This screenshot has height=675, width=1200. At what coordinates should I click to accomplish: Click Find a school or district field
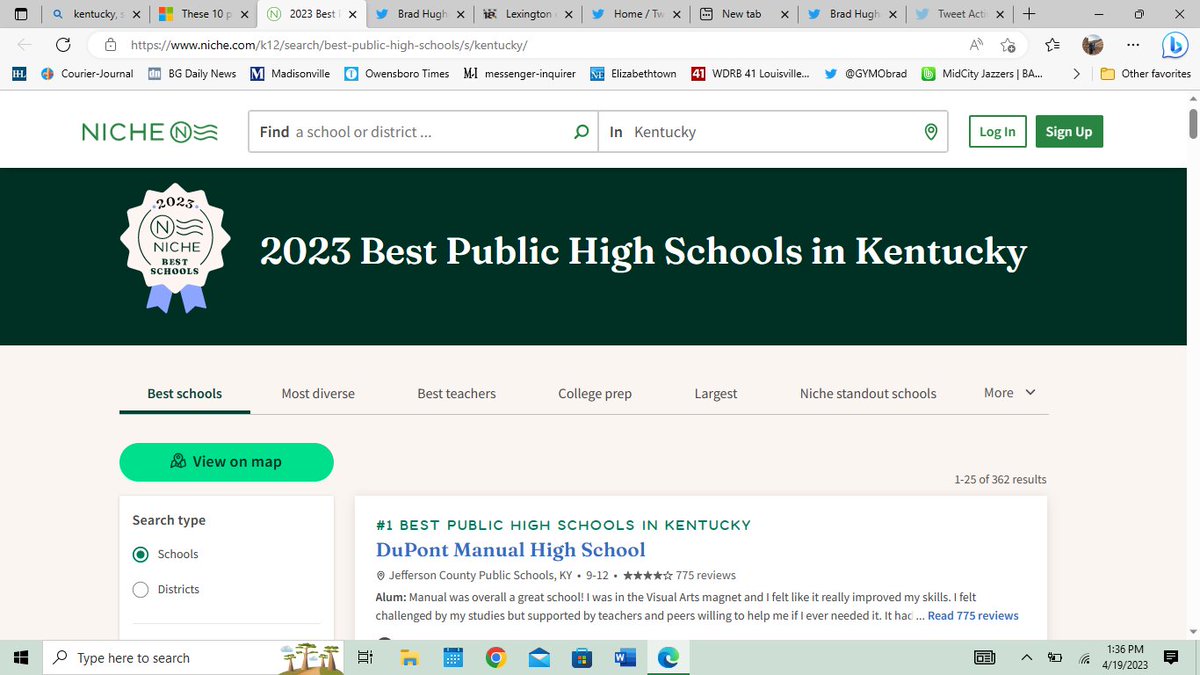point(423,132)
